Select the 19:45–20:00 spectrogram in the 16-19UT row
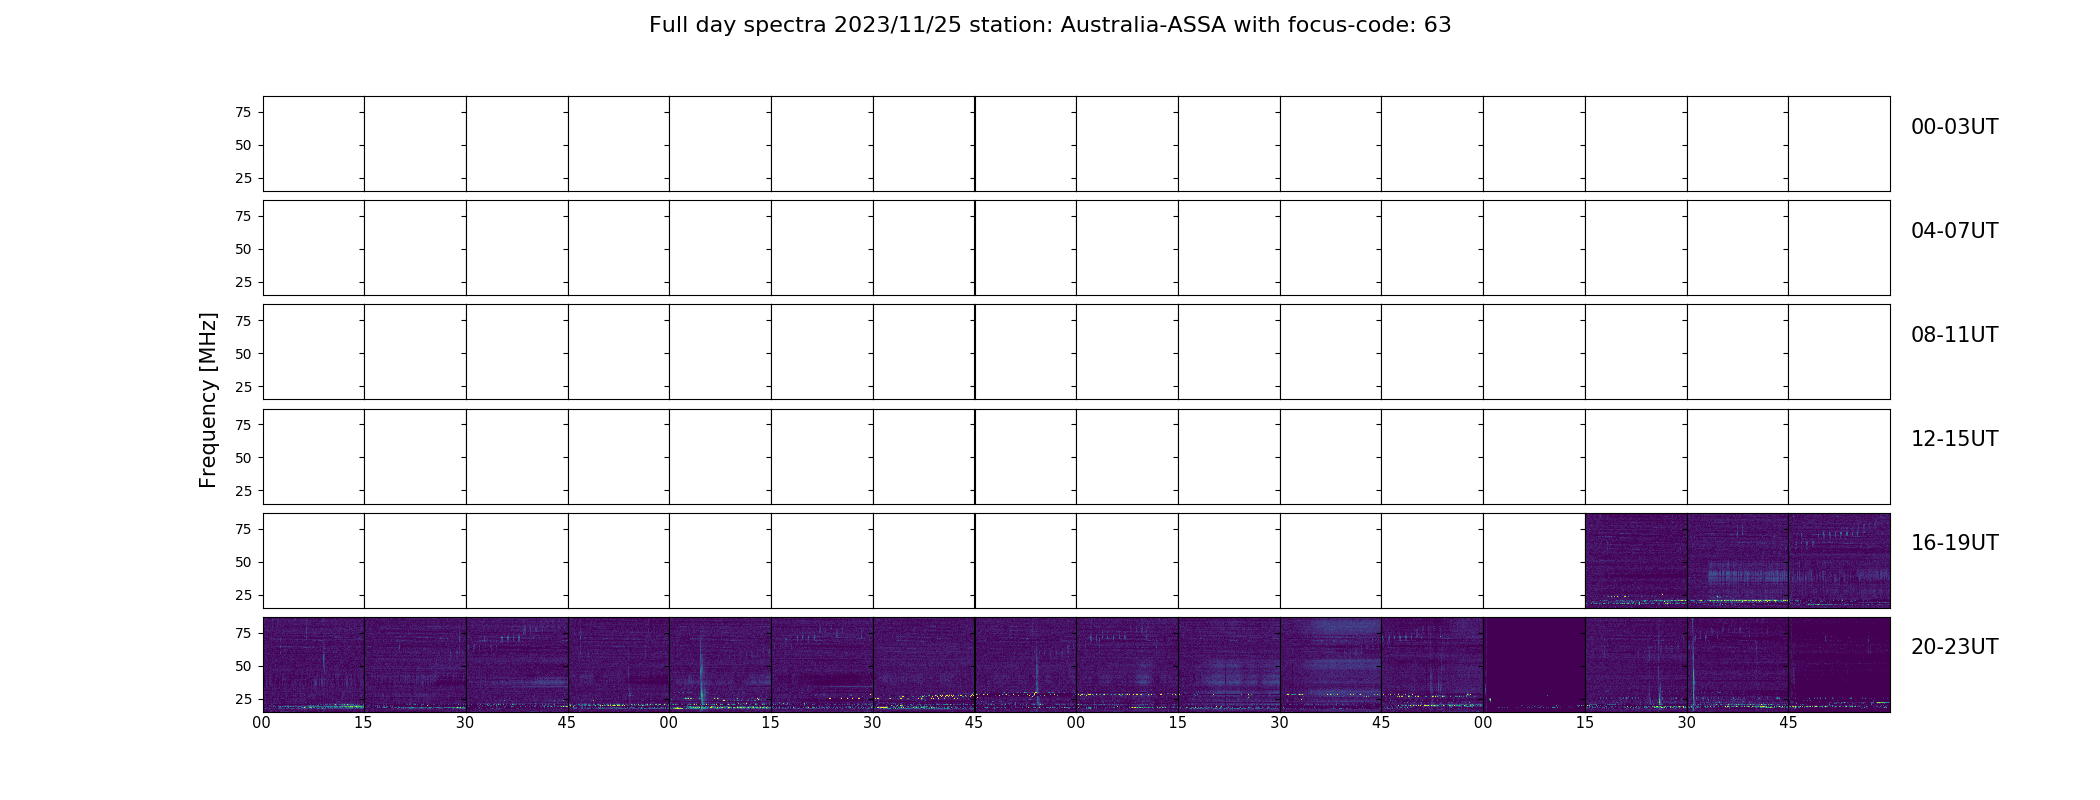Image resolution: width=2100 pixels, height=800 pixels. coord(1840,561)
